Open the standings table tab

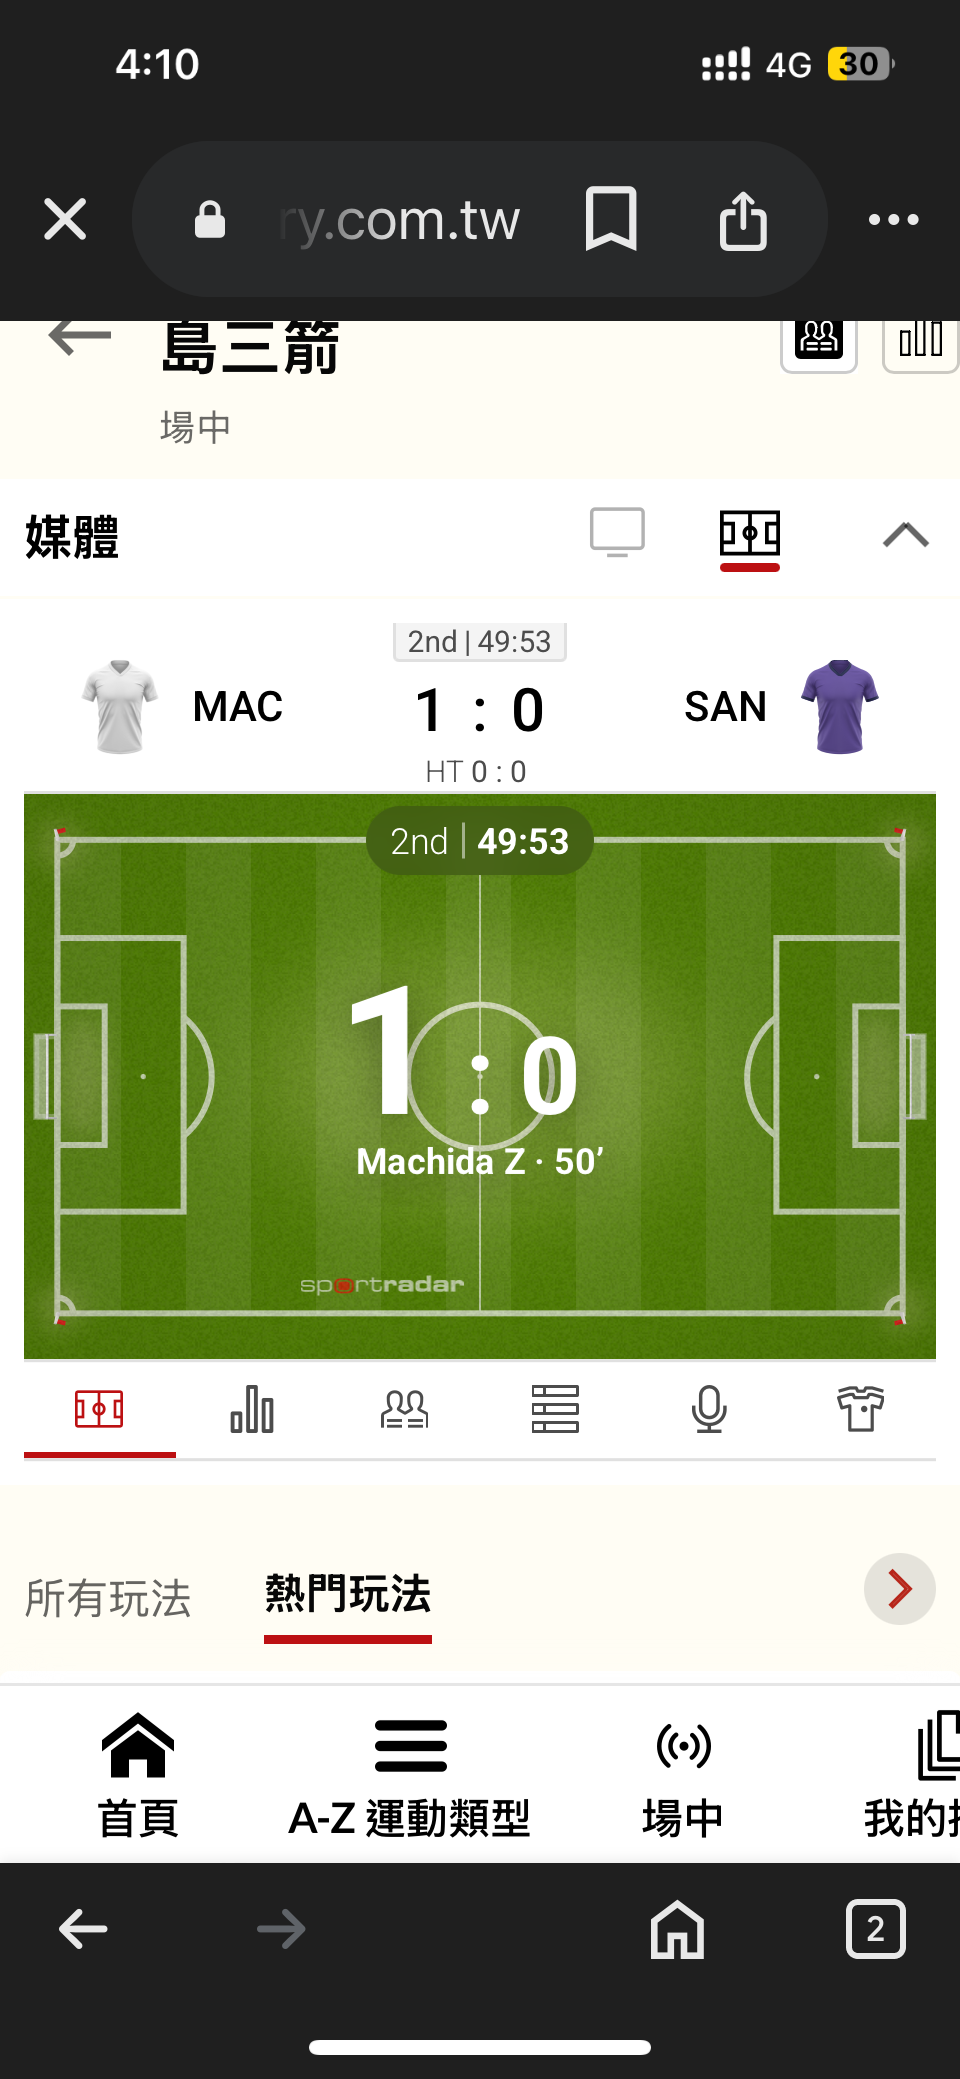tap(555, 1410)
